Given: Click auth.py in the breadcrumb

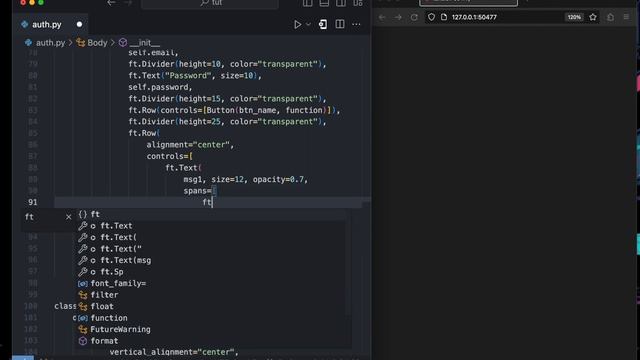Looking at the screenshot, I should click(x=50, y=42).
